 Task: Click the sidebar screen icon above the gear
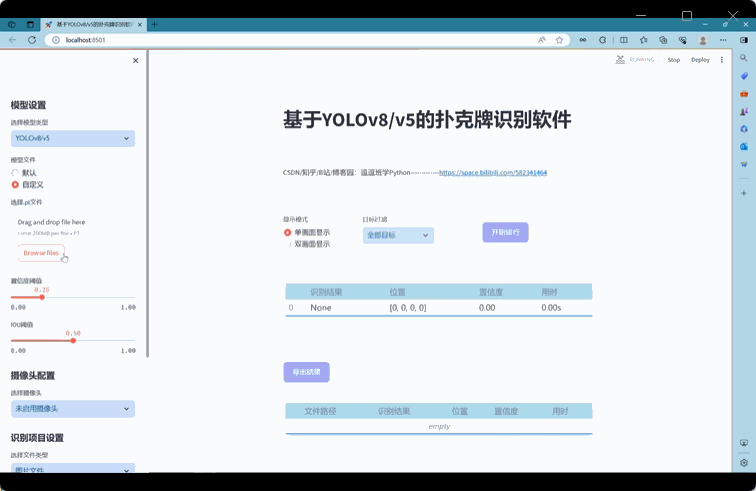744,443
